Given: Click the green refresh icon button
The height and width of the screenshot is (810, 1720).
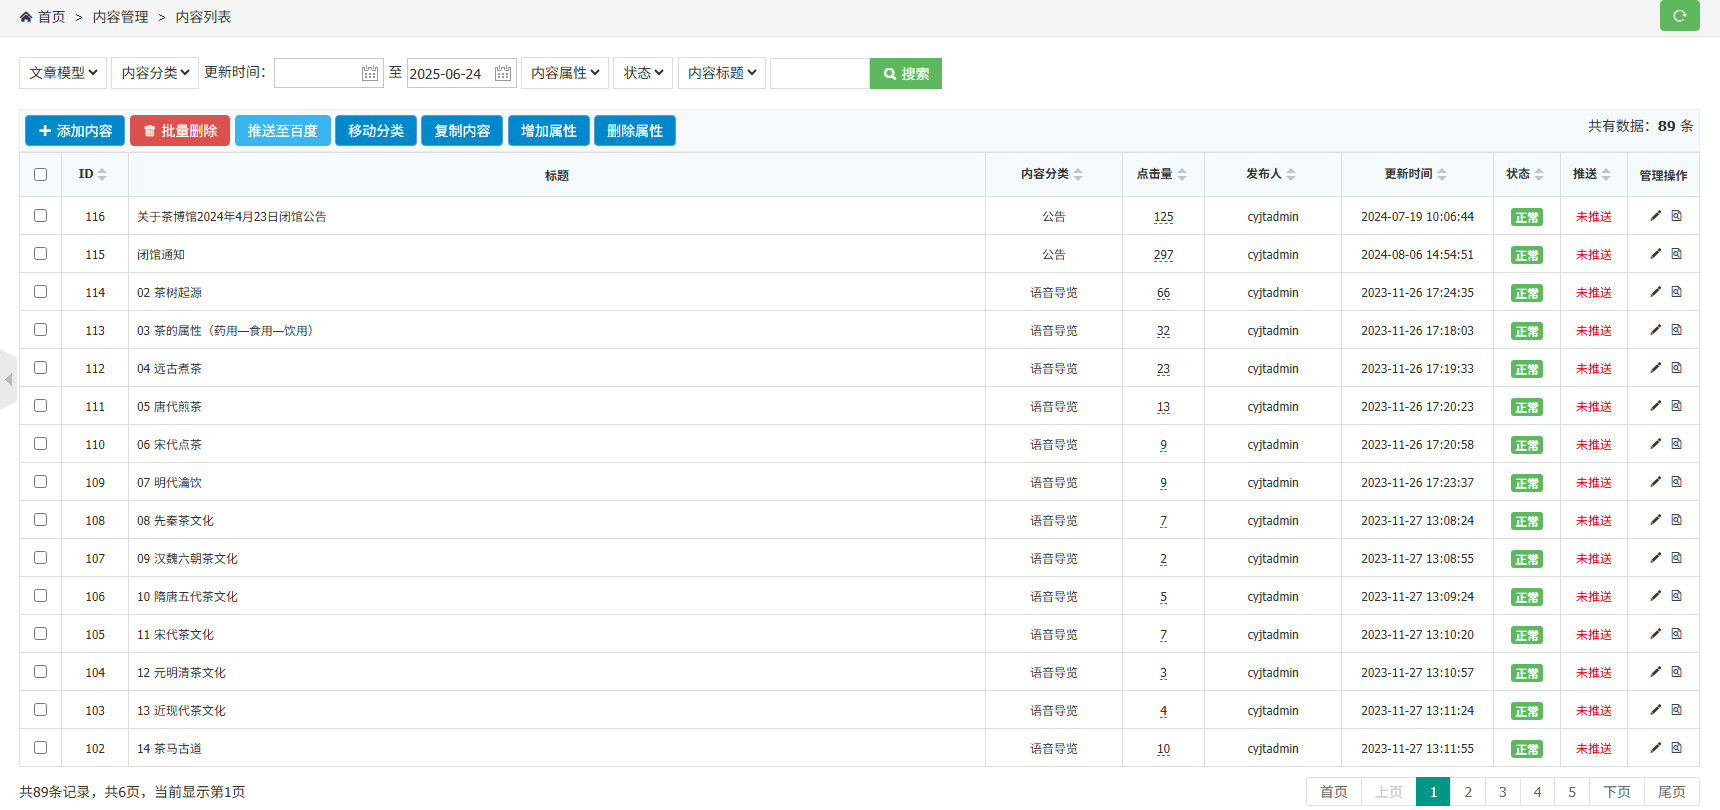Looking at the screenshot, I should tap(1679, 16).
